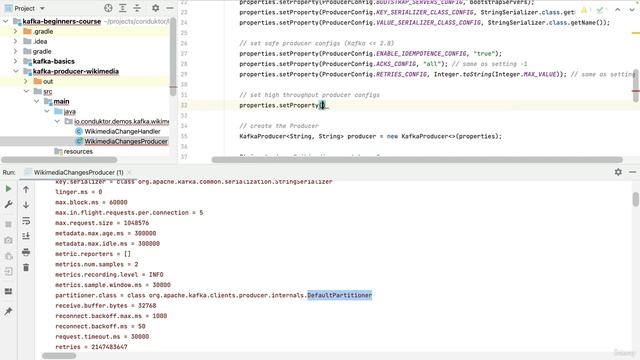Click the ENABLE_IDEMPOTENCE_CONFIG constant in code

421,53
